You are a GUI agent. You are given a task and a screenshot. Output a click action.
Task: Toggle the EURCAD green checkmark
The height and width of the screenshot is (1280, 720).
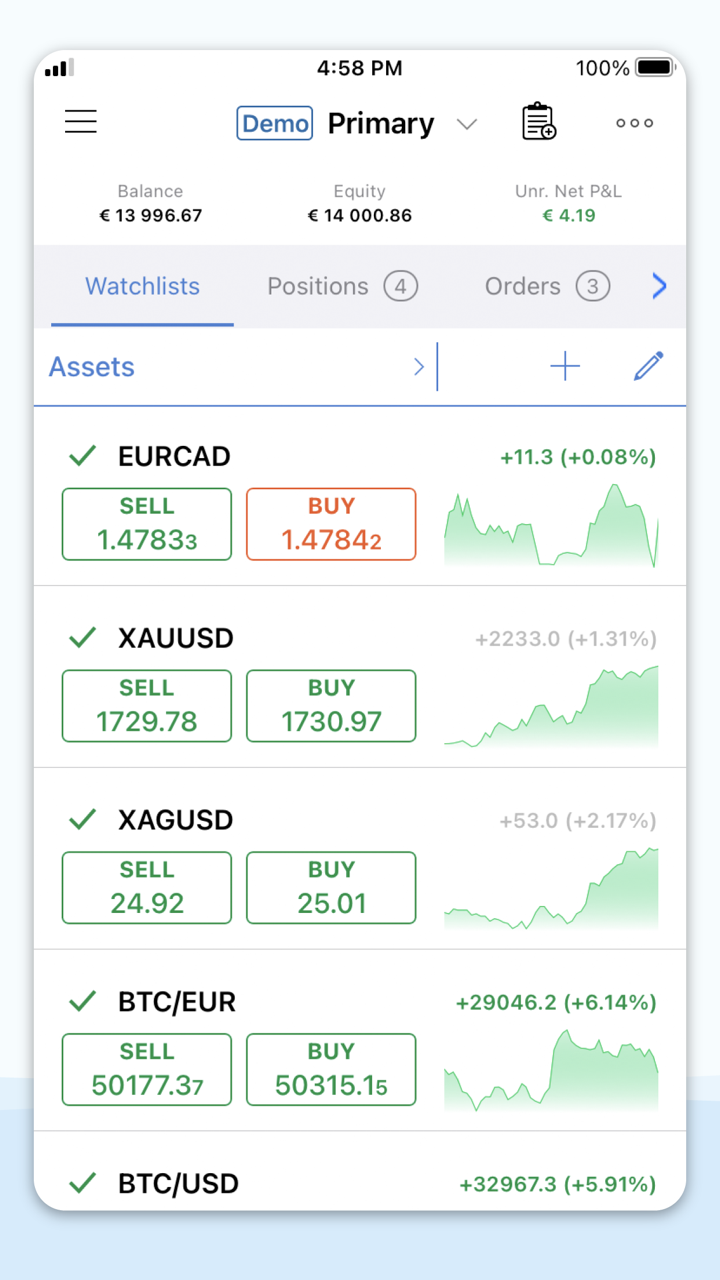[x=82, y=456]
